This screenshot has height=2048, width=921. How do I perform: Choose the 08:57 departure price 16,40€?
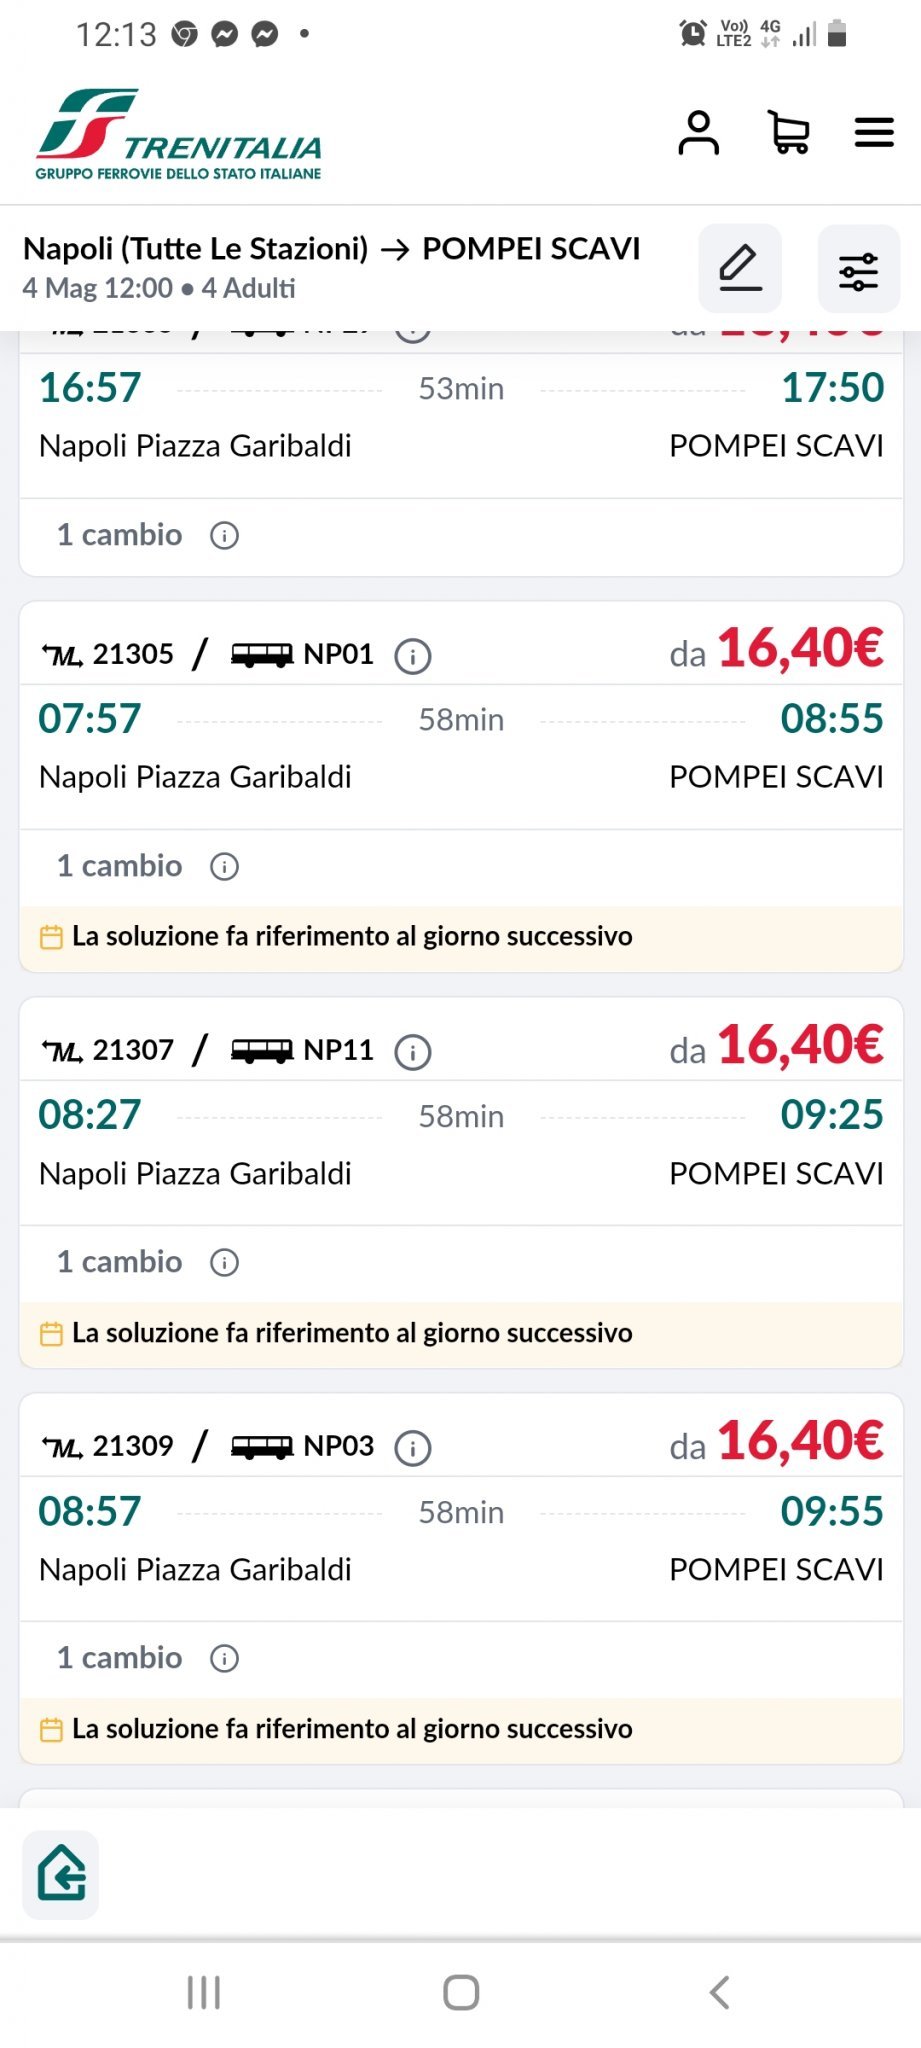799,1441
